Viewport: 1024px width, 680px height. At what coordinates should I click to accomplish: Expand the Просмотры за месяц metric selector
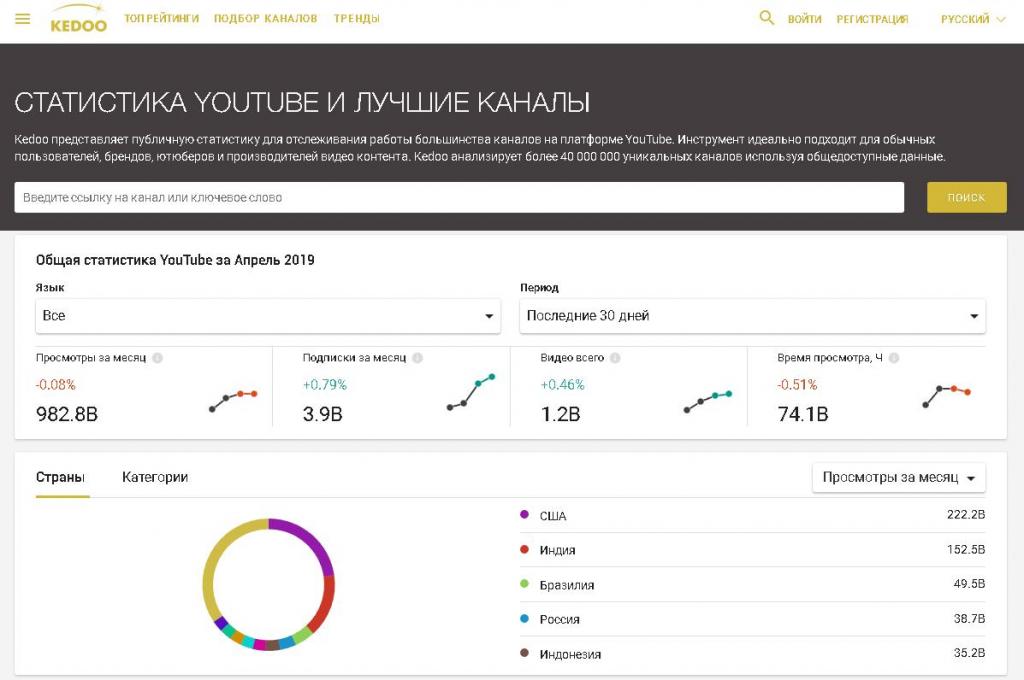pos(899,478)
